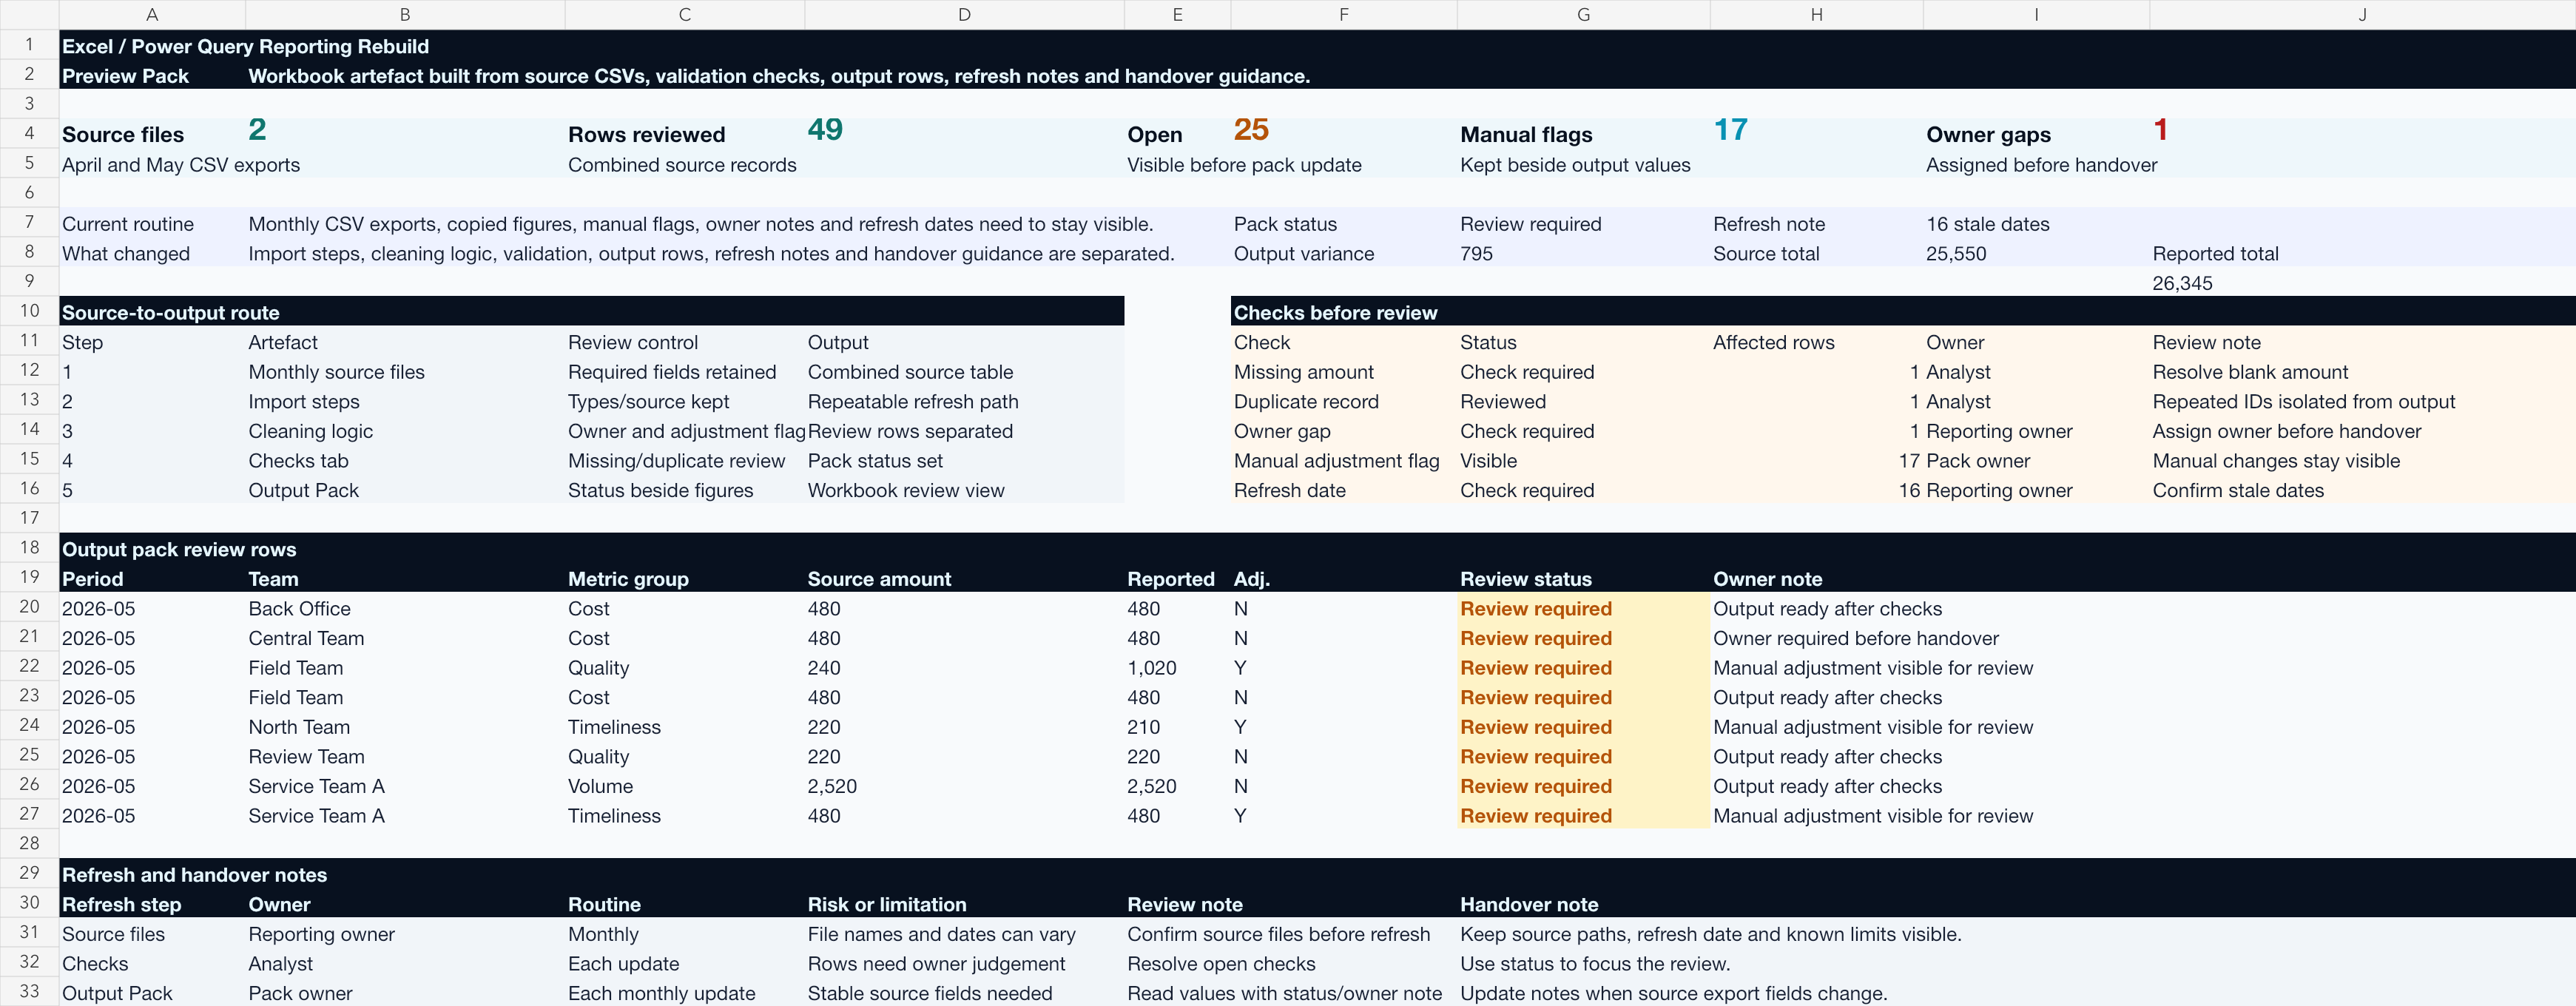
Task: Select column D header
Action: pyautogui.click(x=964, y=14)
